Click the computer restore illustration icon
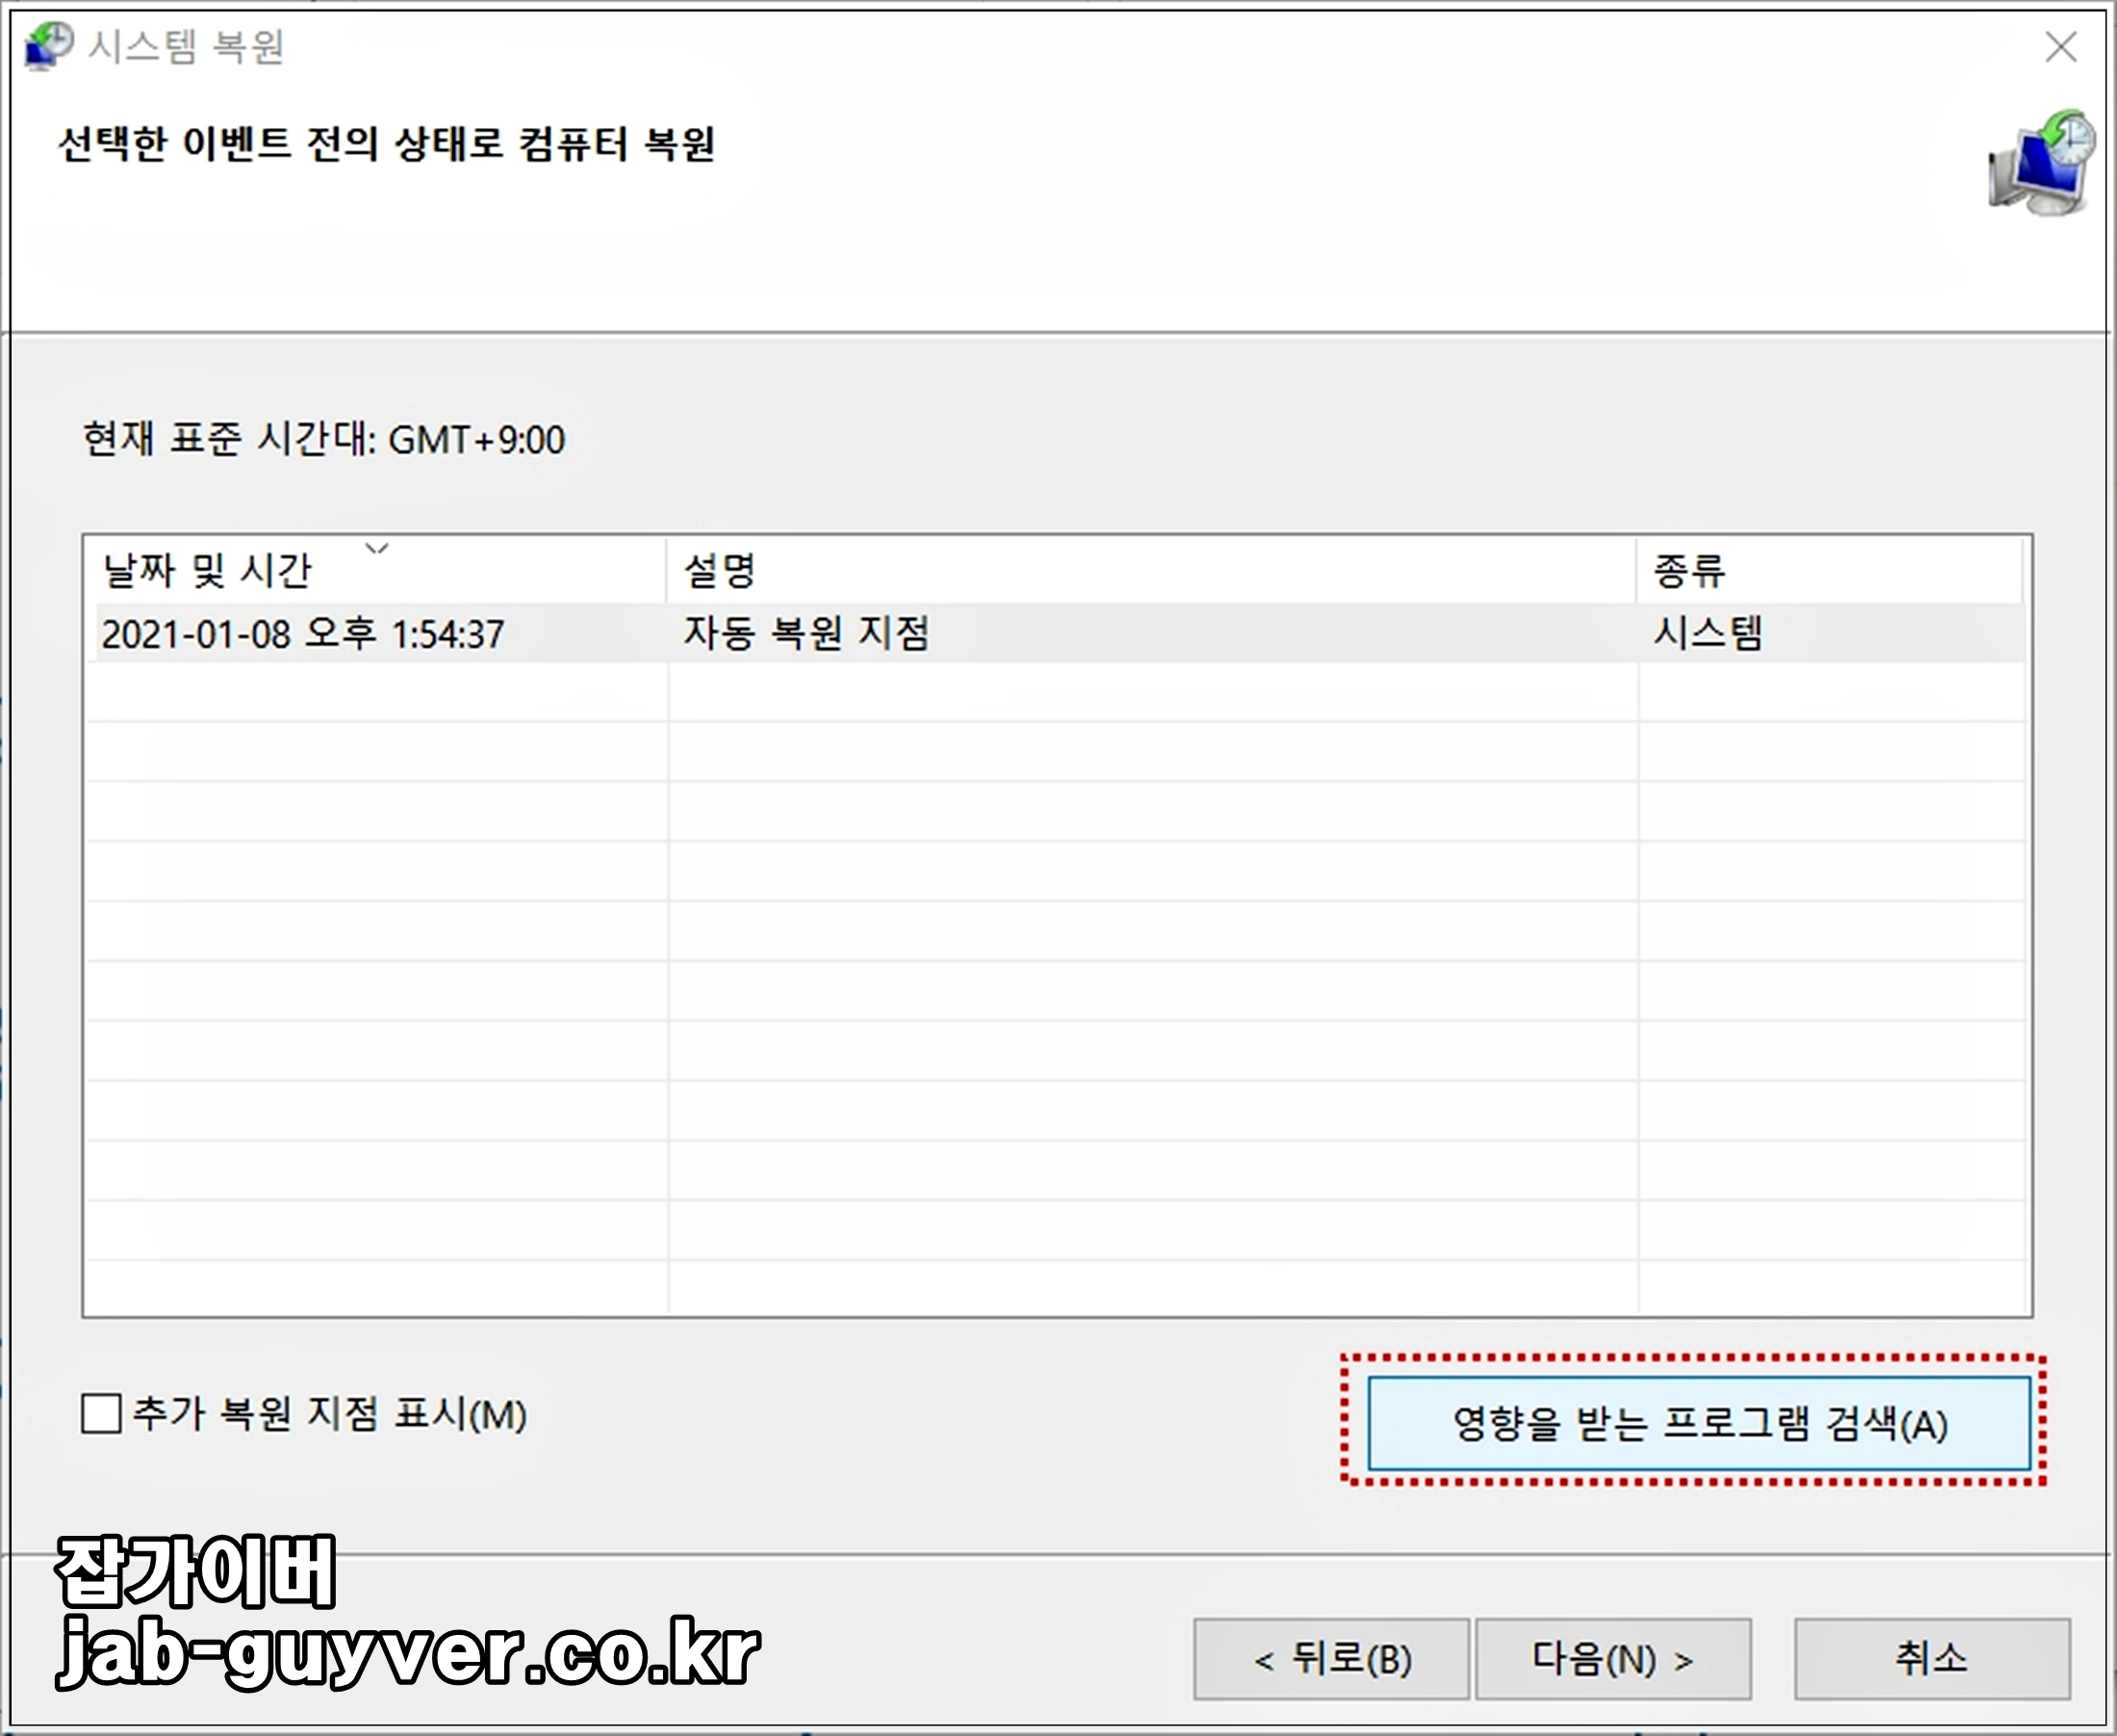This screenshot has width=2117, height=1736. point(2041,162)
